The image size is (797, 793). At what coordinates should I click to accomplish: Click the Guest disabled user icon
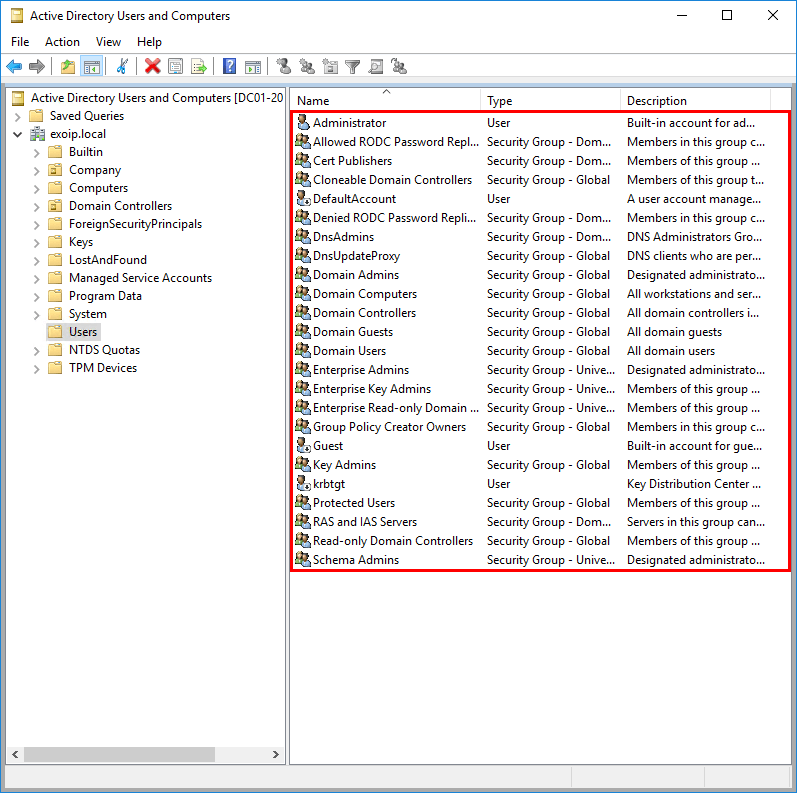(x=303, y=445)
